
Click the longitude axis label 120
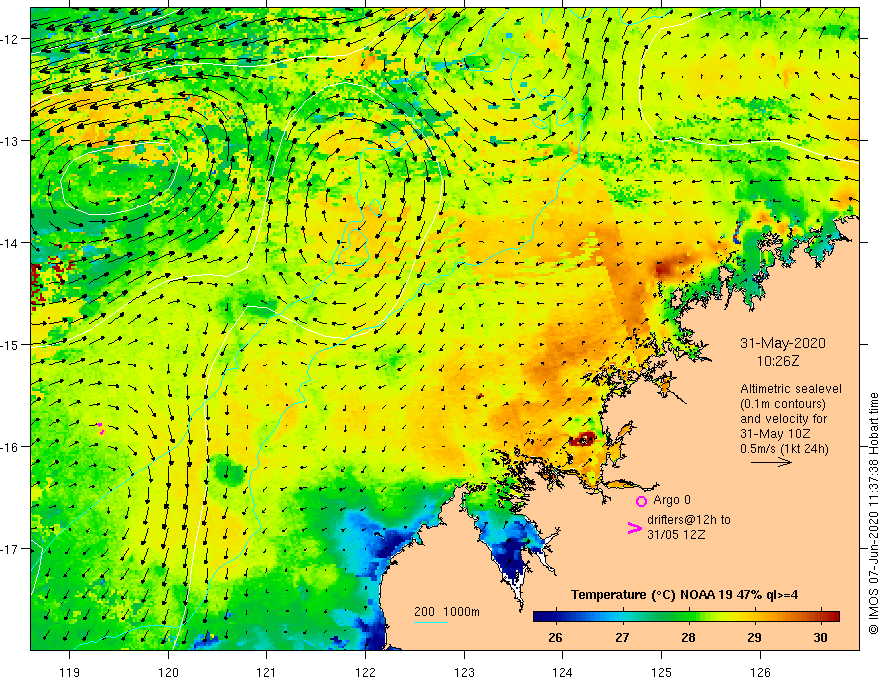point(168,672)
